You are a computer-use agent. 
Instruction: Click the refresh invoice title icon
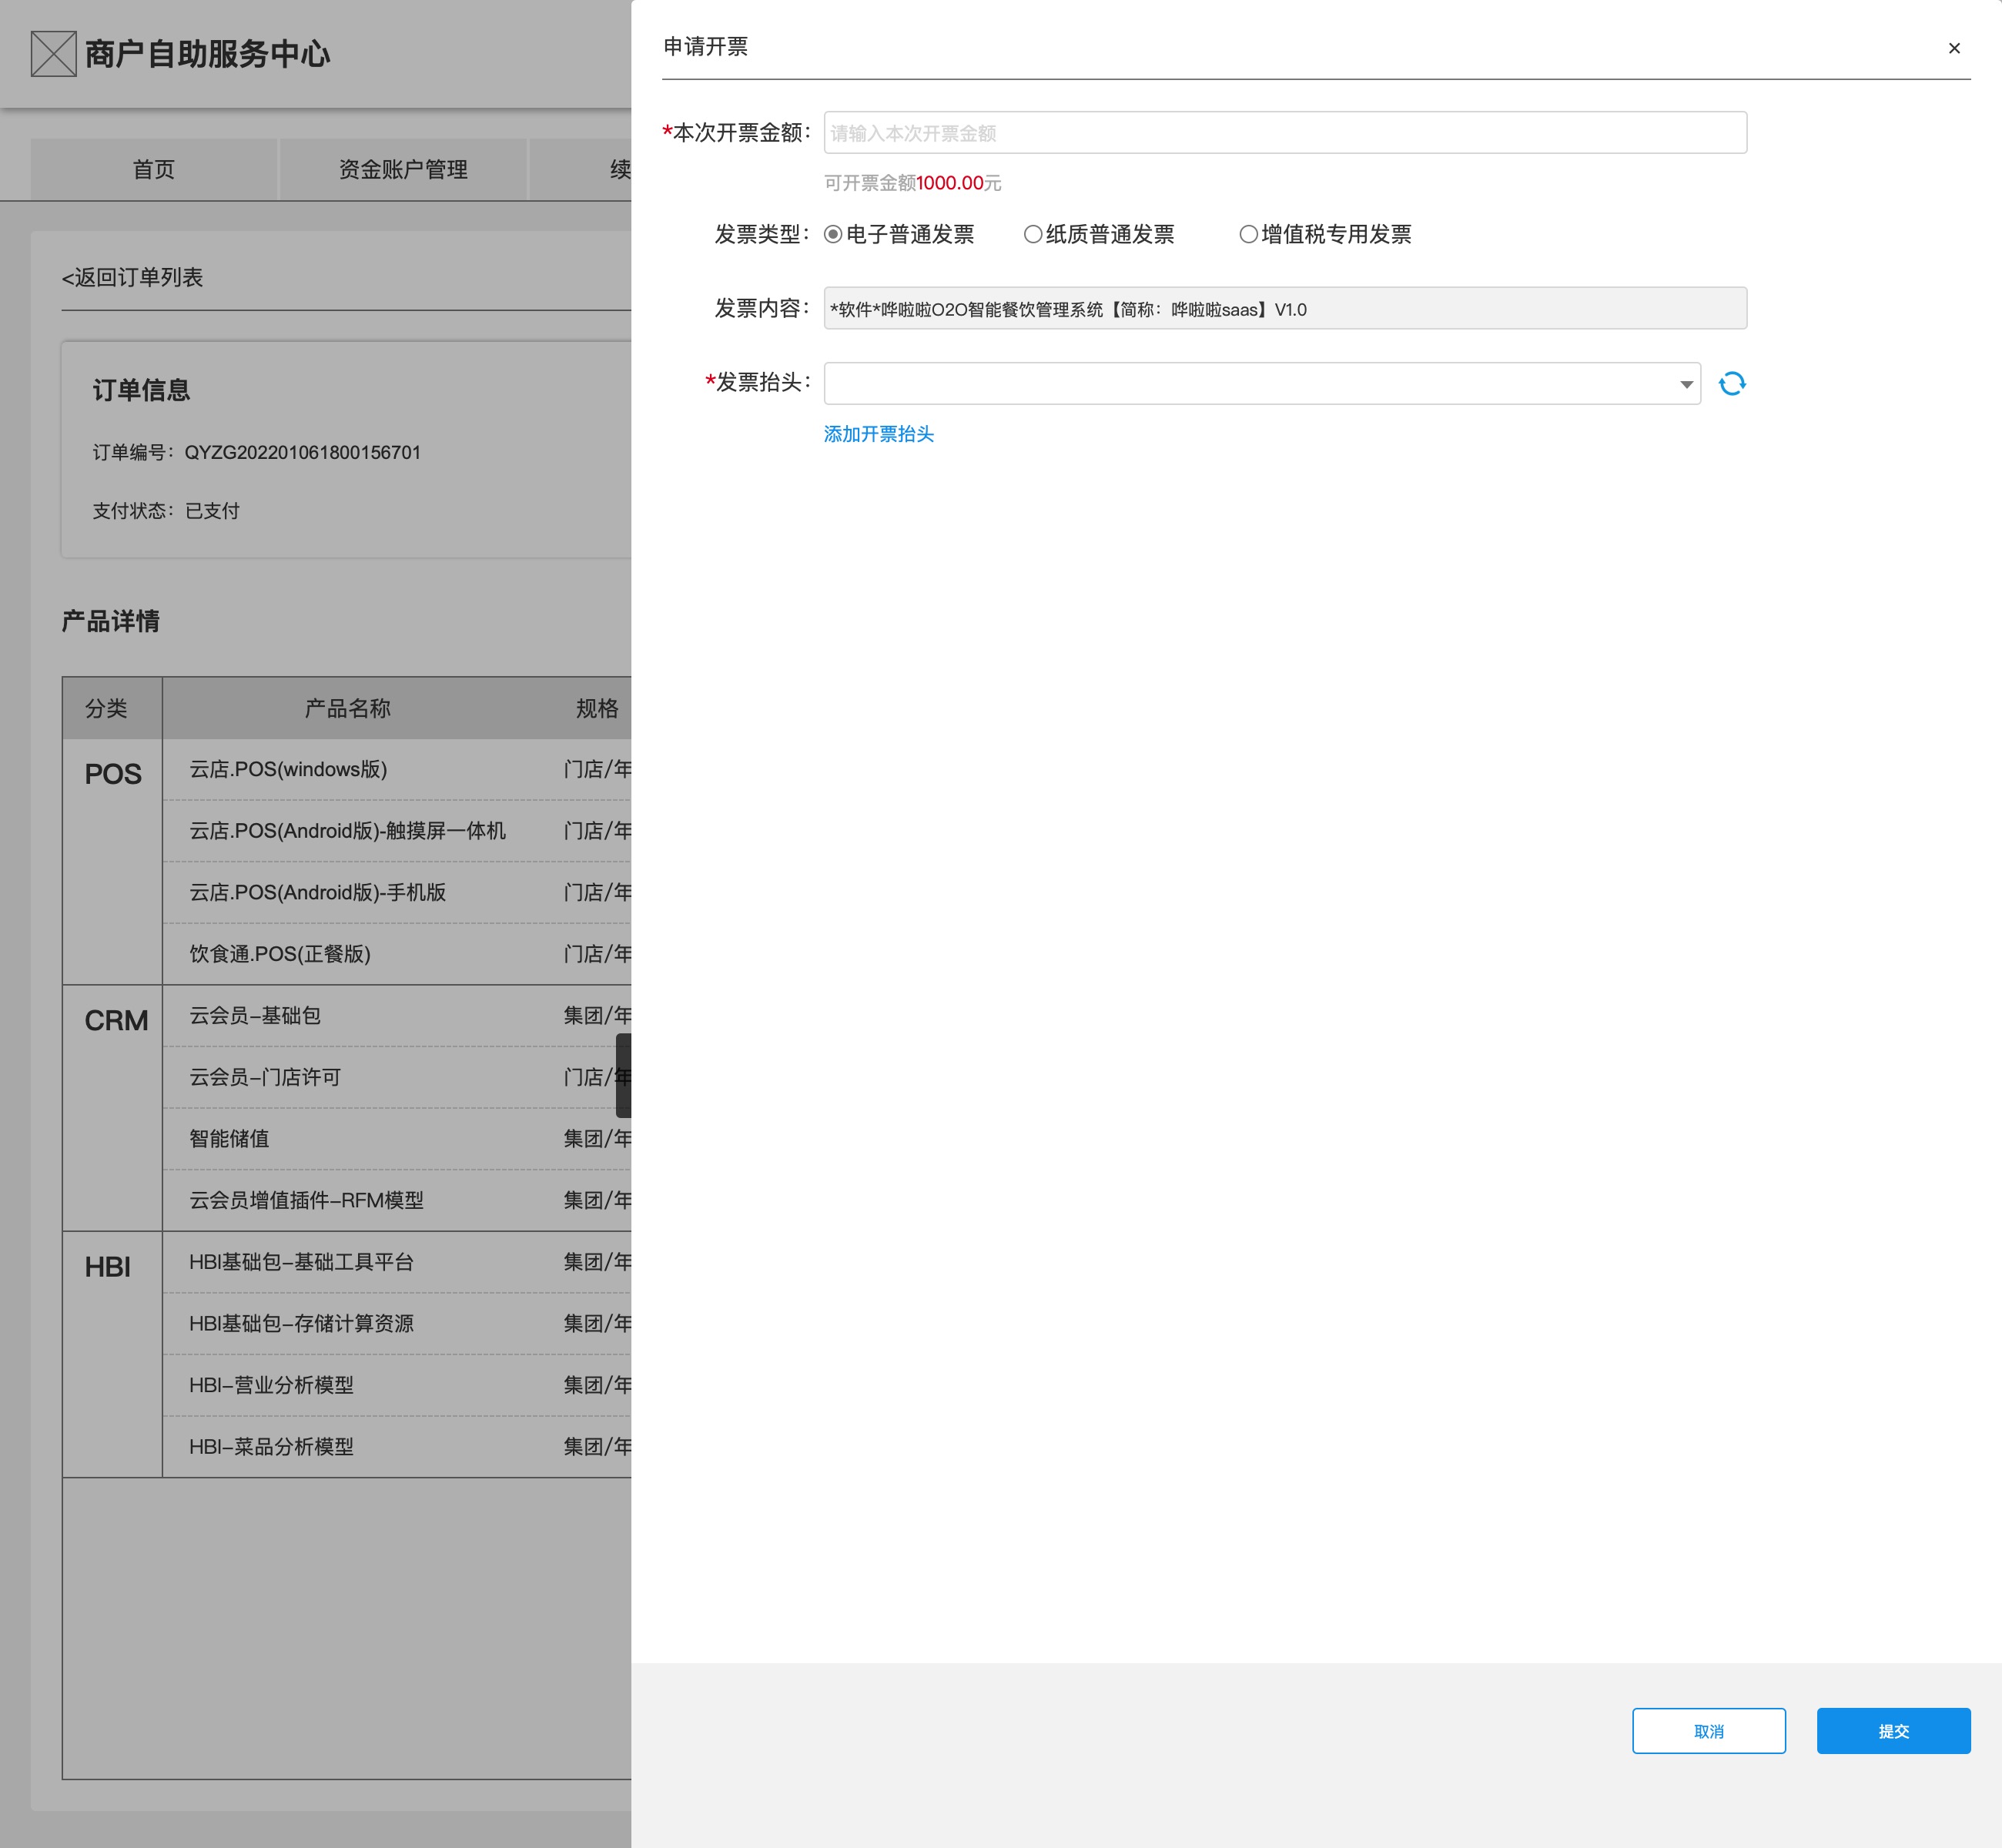pos(1732,384)
